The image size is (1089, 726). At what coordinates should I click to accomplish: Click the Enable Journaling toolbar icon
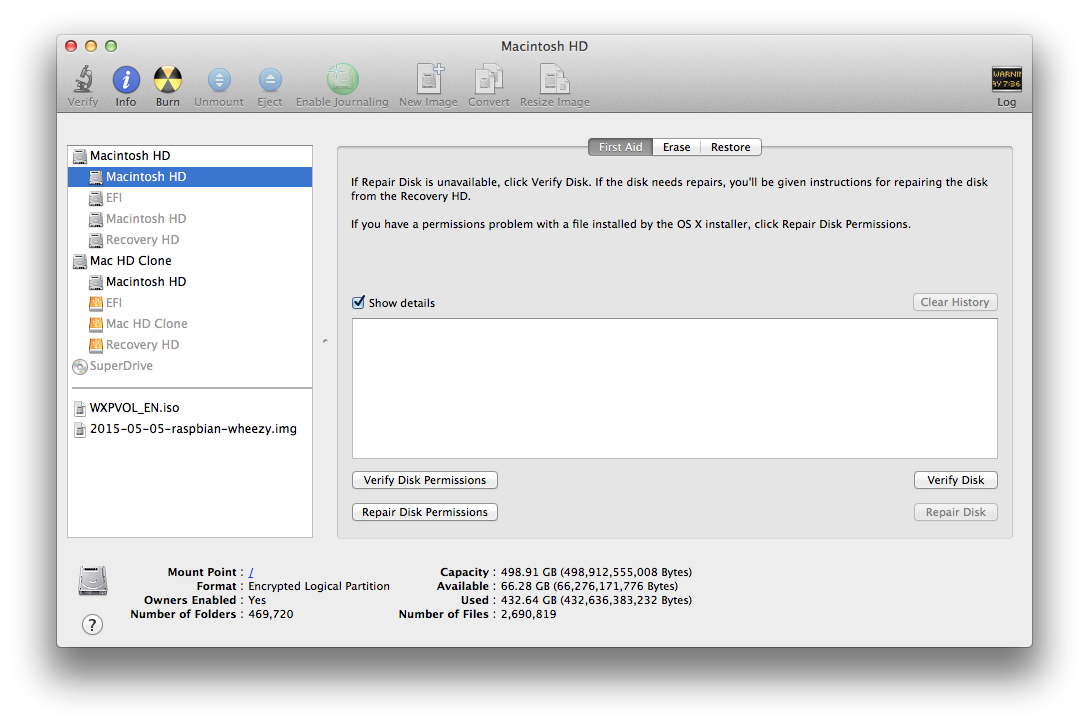click(x=342, y=79)
